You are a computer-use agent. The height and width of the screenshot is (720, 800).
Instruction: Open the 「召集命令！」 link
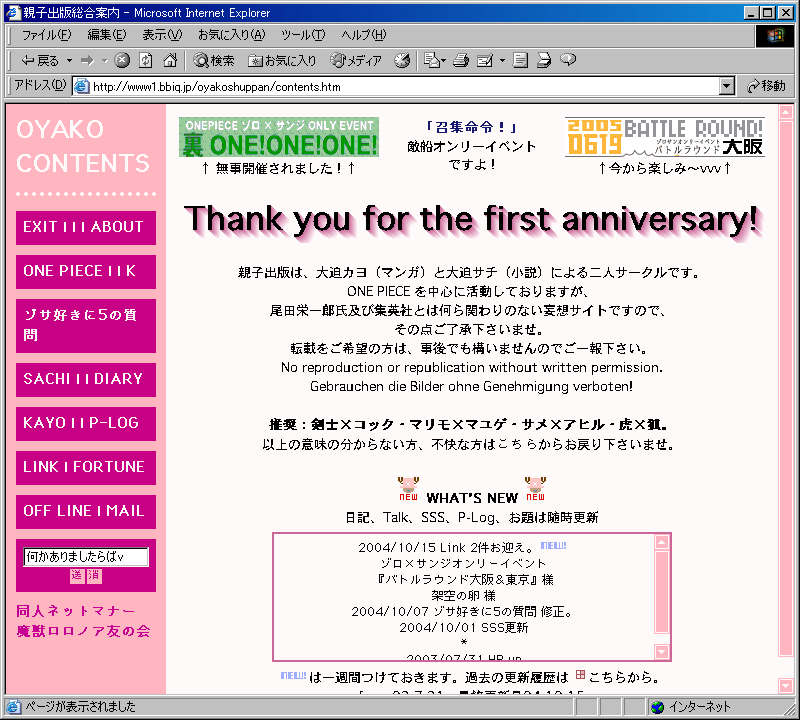tap(471, 127)
